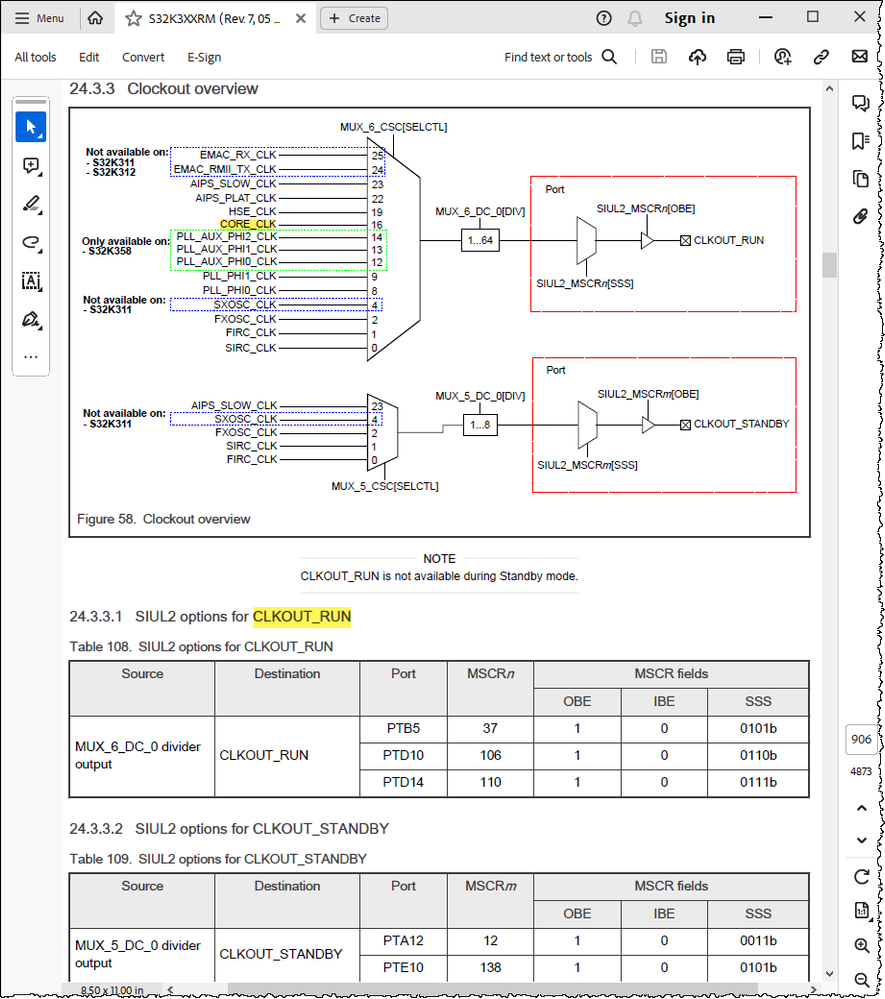Click the CLKOUT_STANDBY destination cell
The width and height of the screenshot is (885, 999).
click(x=287, y=954)
